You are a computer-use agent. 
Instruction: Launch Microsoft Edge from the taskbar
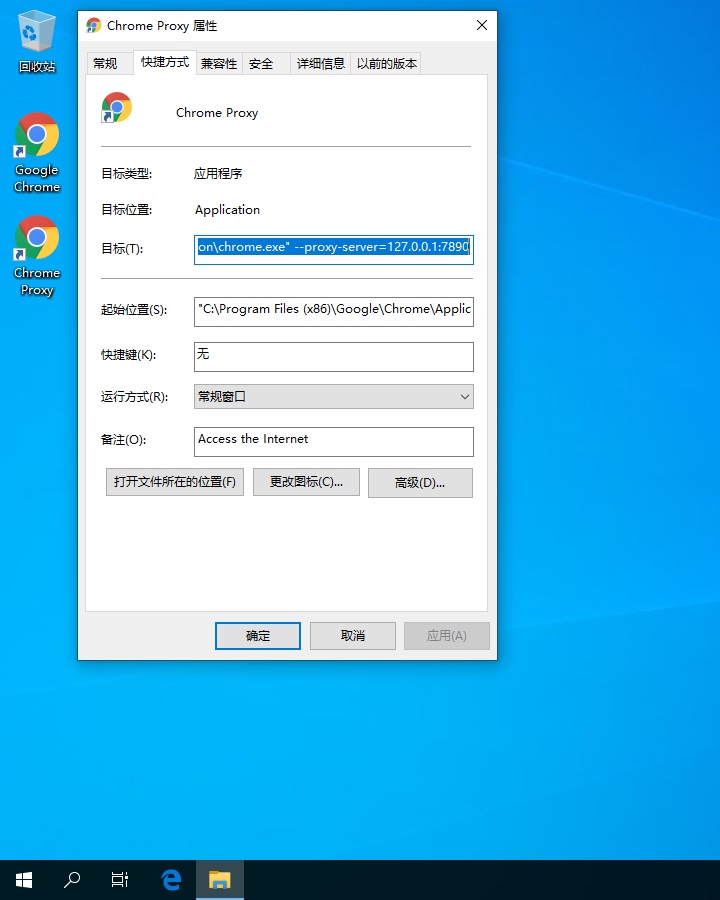(x=171, y=879)
